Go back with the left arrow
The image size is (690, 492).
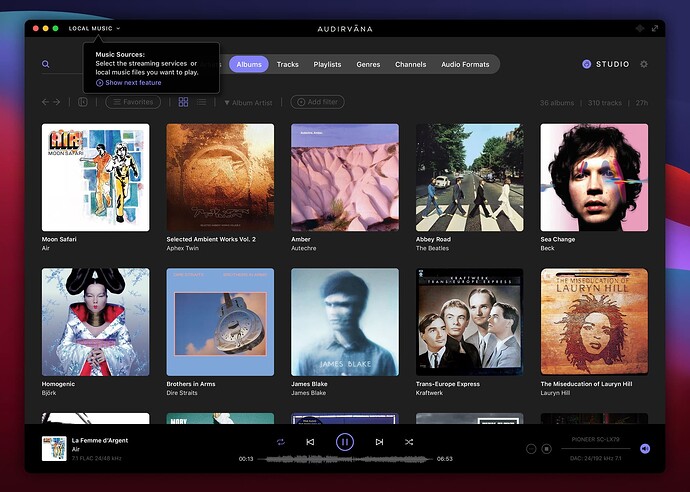pos(45,102)
